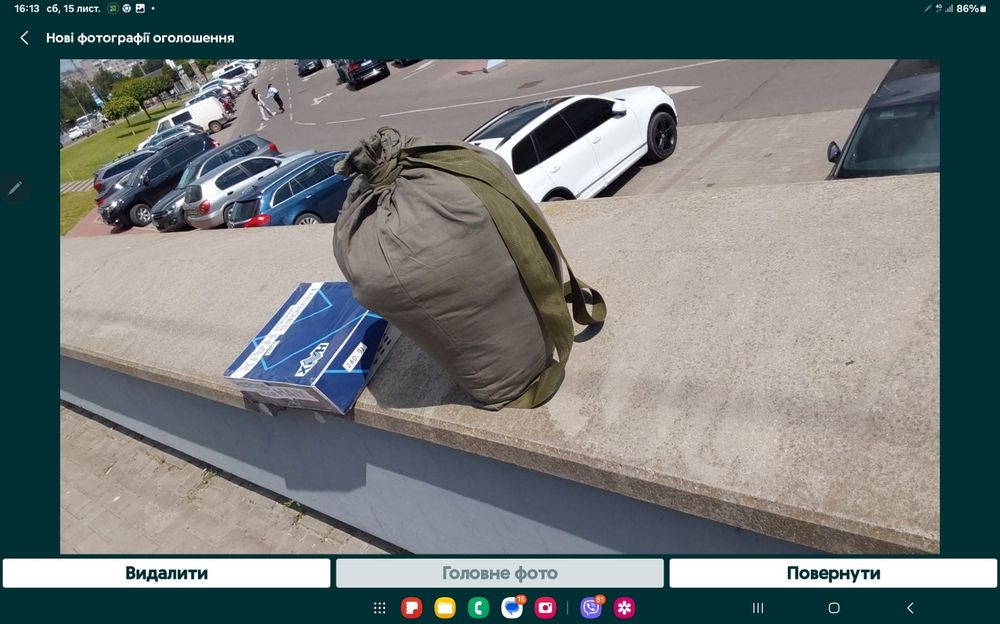Open the red Samsung Notes app
This screenshot has width=1000, height=624.
click(x=411, y=607)
